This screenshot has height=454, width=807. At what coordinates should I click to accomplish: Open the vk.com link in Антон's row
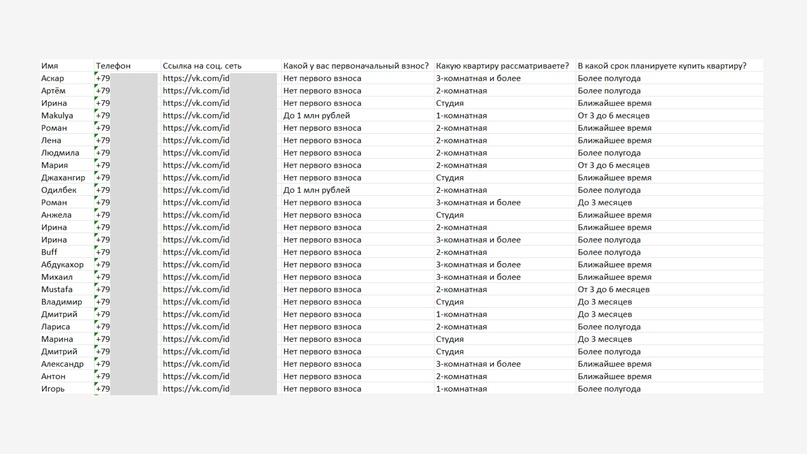click(196, 377)
